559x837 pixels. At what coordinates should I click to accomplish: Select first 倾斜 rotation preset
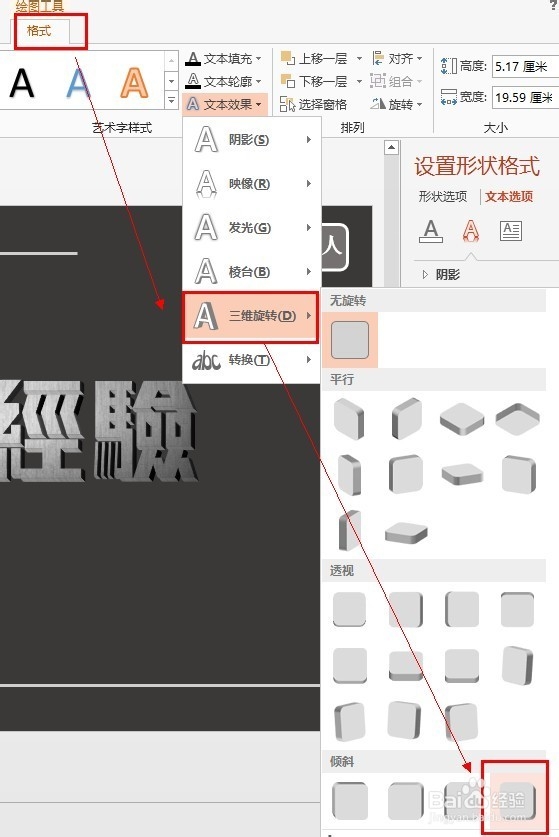pyautogui.click(x=350, y=801)
